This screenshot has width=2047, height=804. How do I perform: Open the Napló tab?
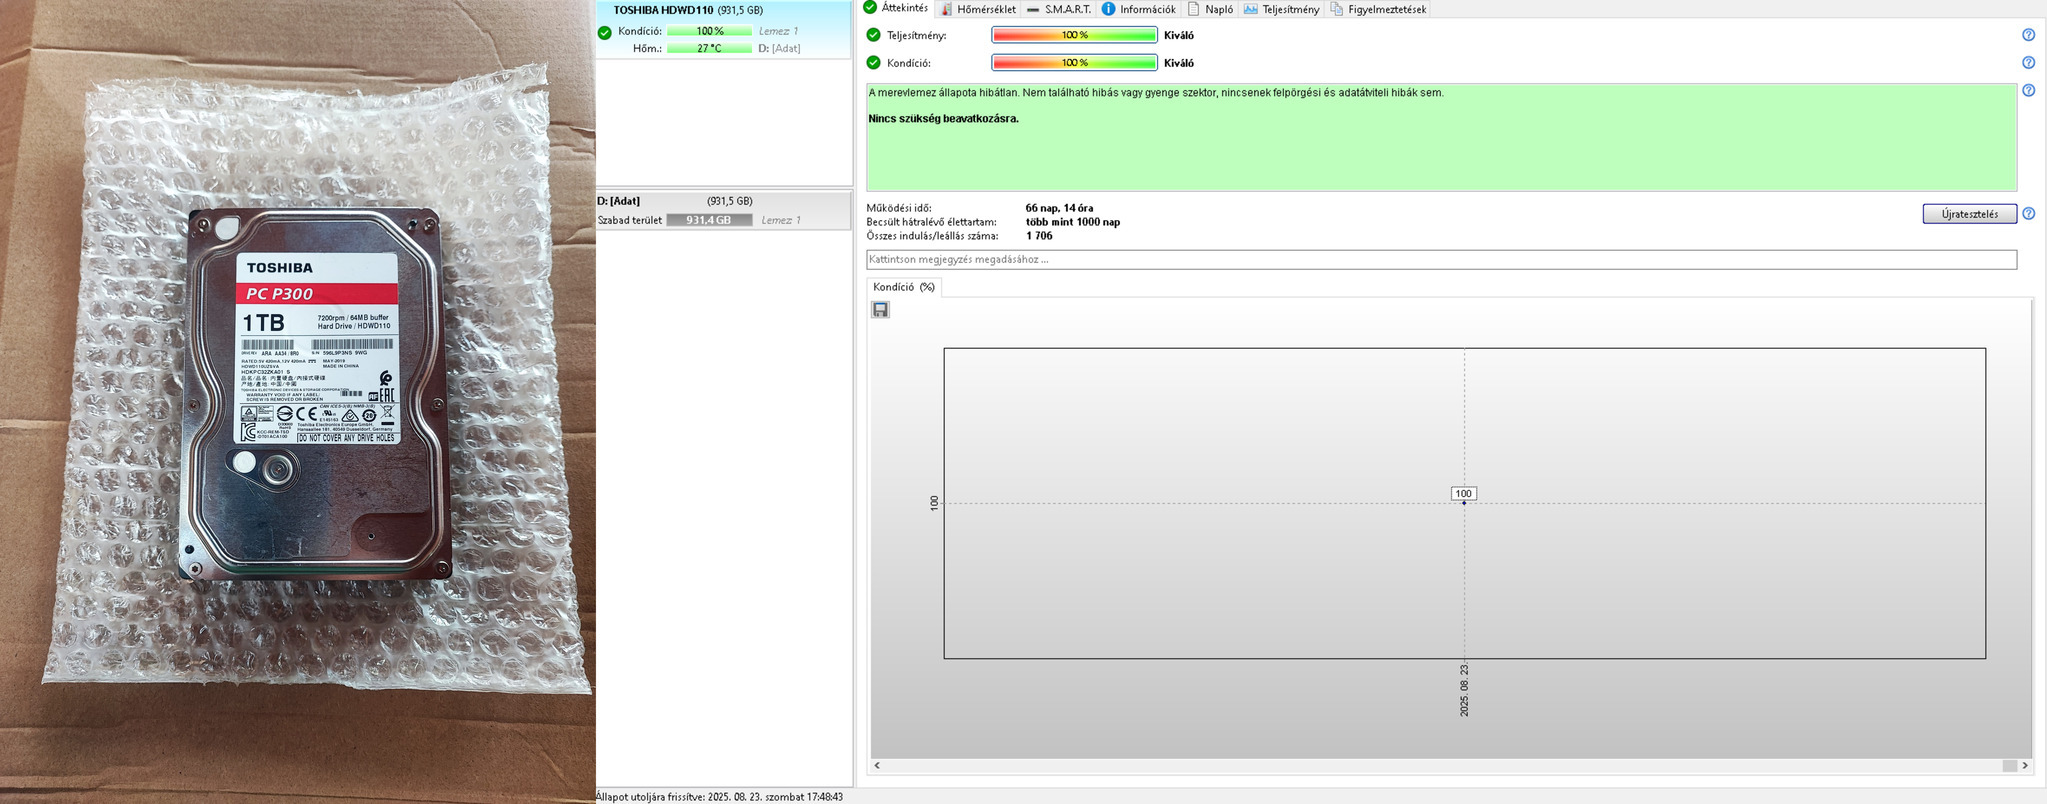tap(1210, 9)
